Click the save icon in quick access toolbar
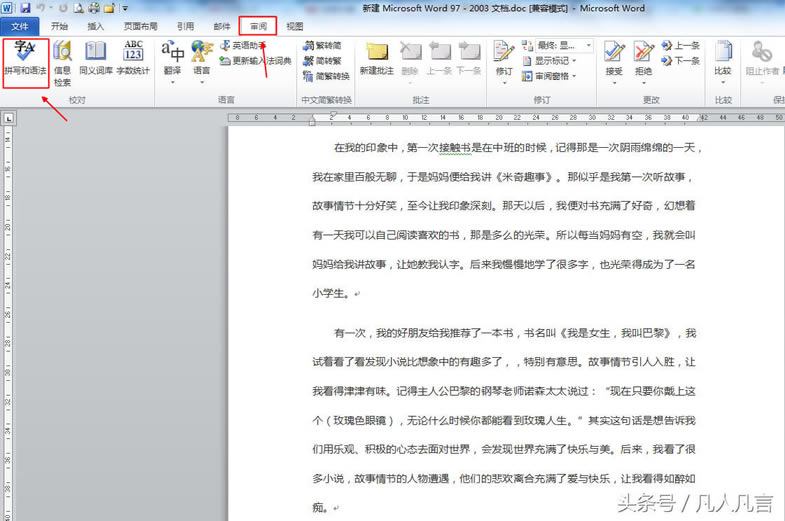Viewport: 785px width, 521px height. point(25,8)
